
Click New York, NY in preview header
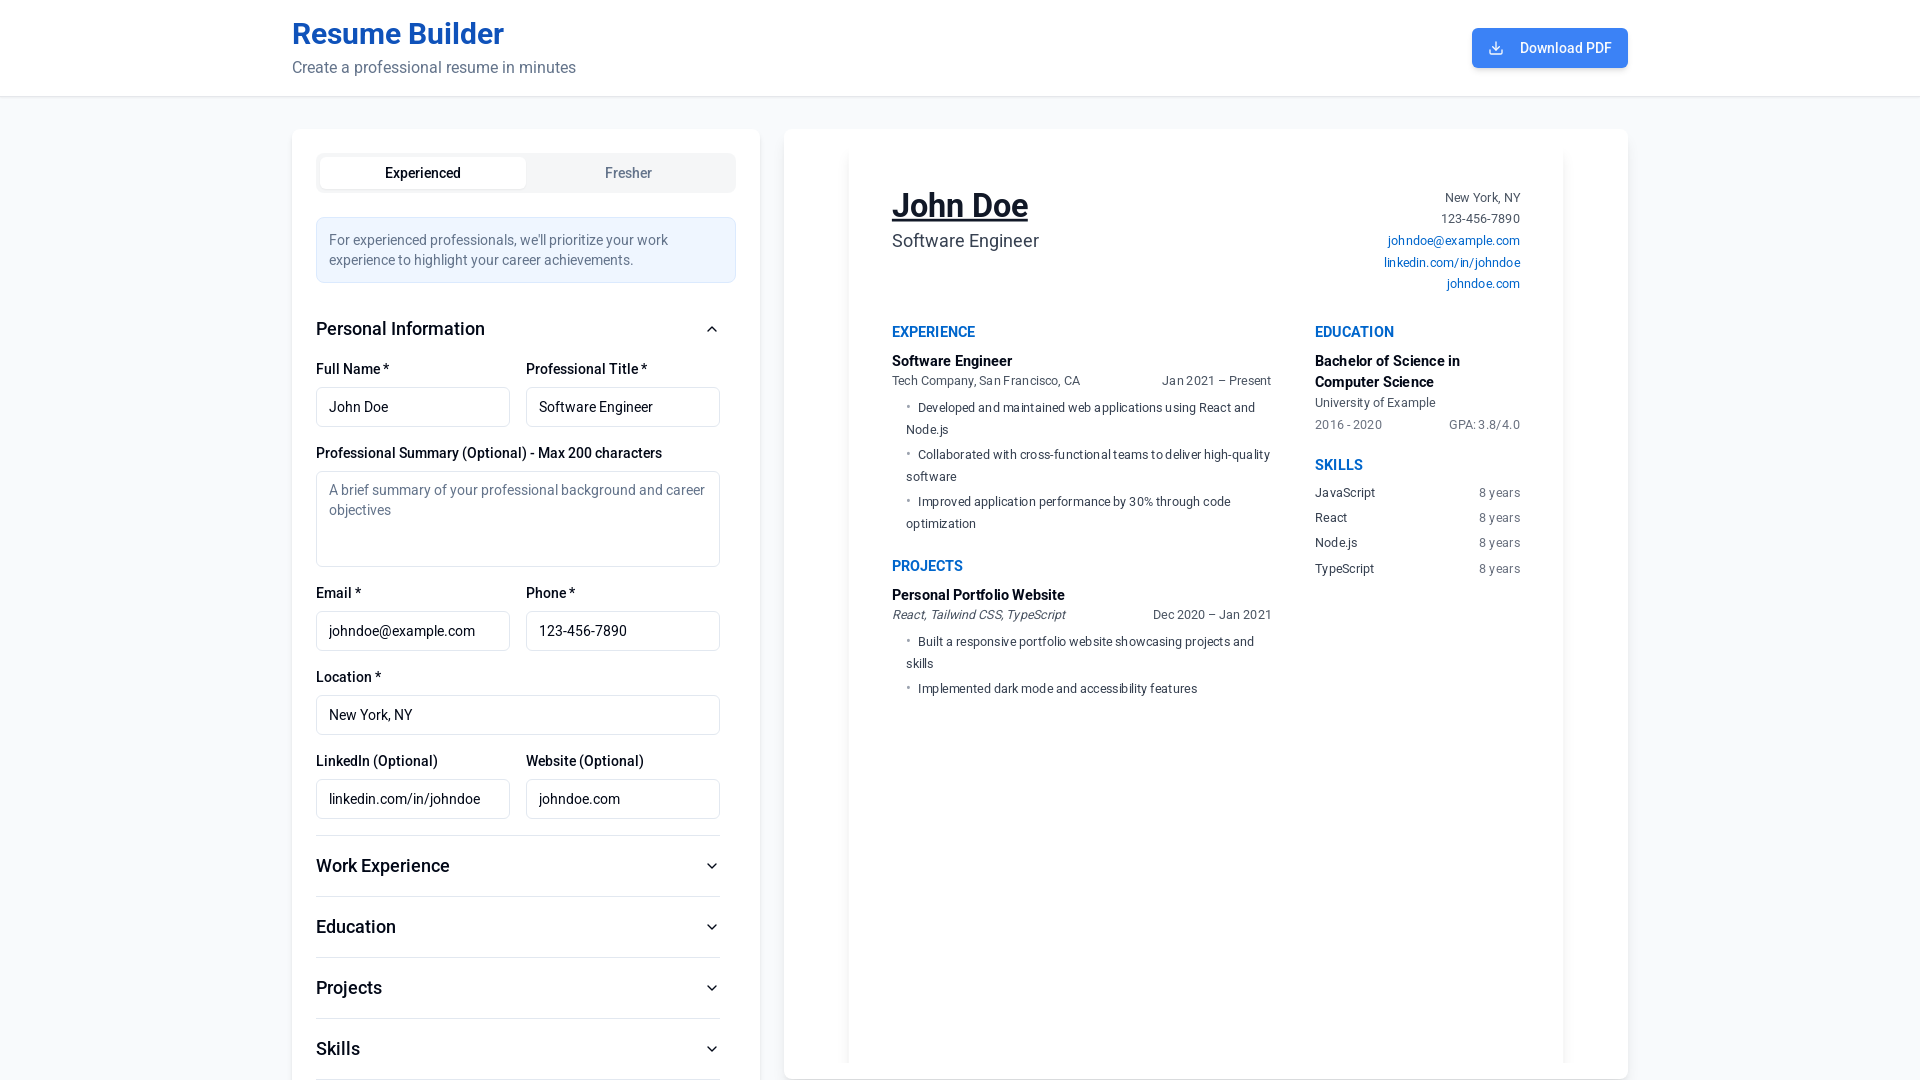(x=1482, y=198)
